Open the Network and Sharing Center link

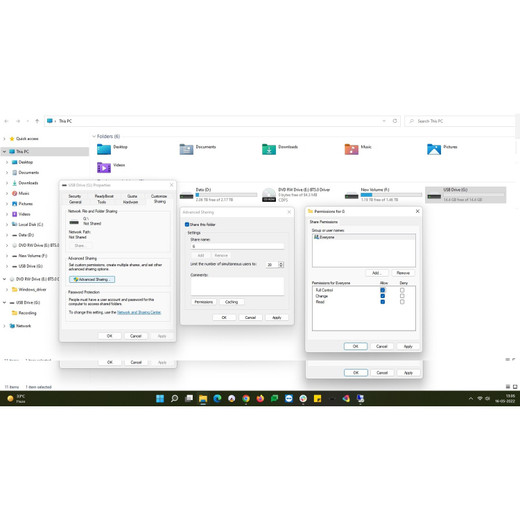coord(139,312)
